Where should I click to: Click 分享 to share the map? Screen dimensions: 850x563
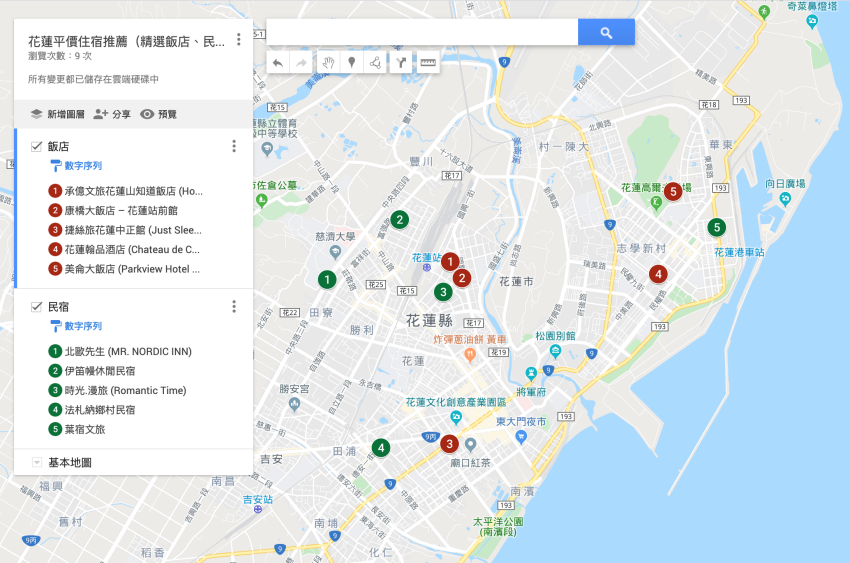click(112, 114)
